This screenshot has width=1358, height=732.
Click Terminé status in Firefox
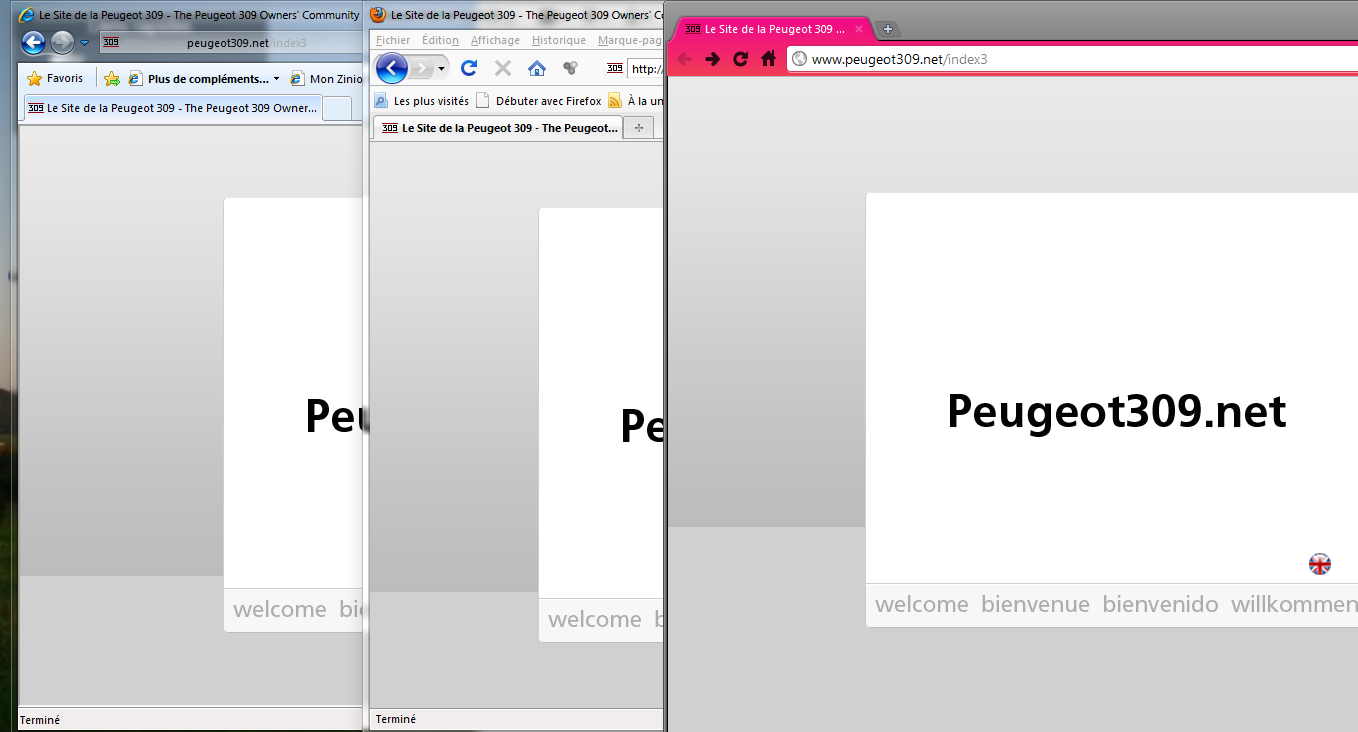[x=396, y=719]
